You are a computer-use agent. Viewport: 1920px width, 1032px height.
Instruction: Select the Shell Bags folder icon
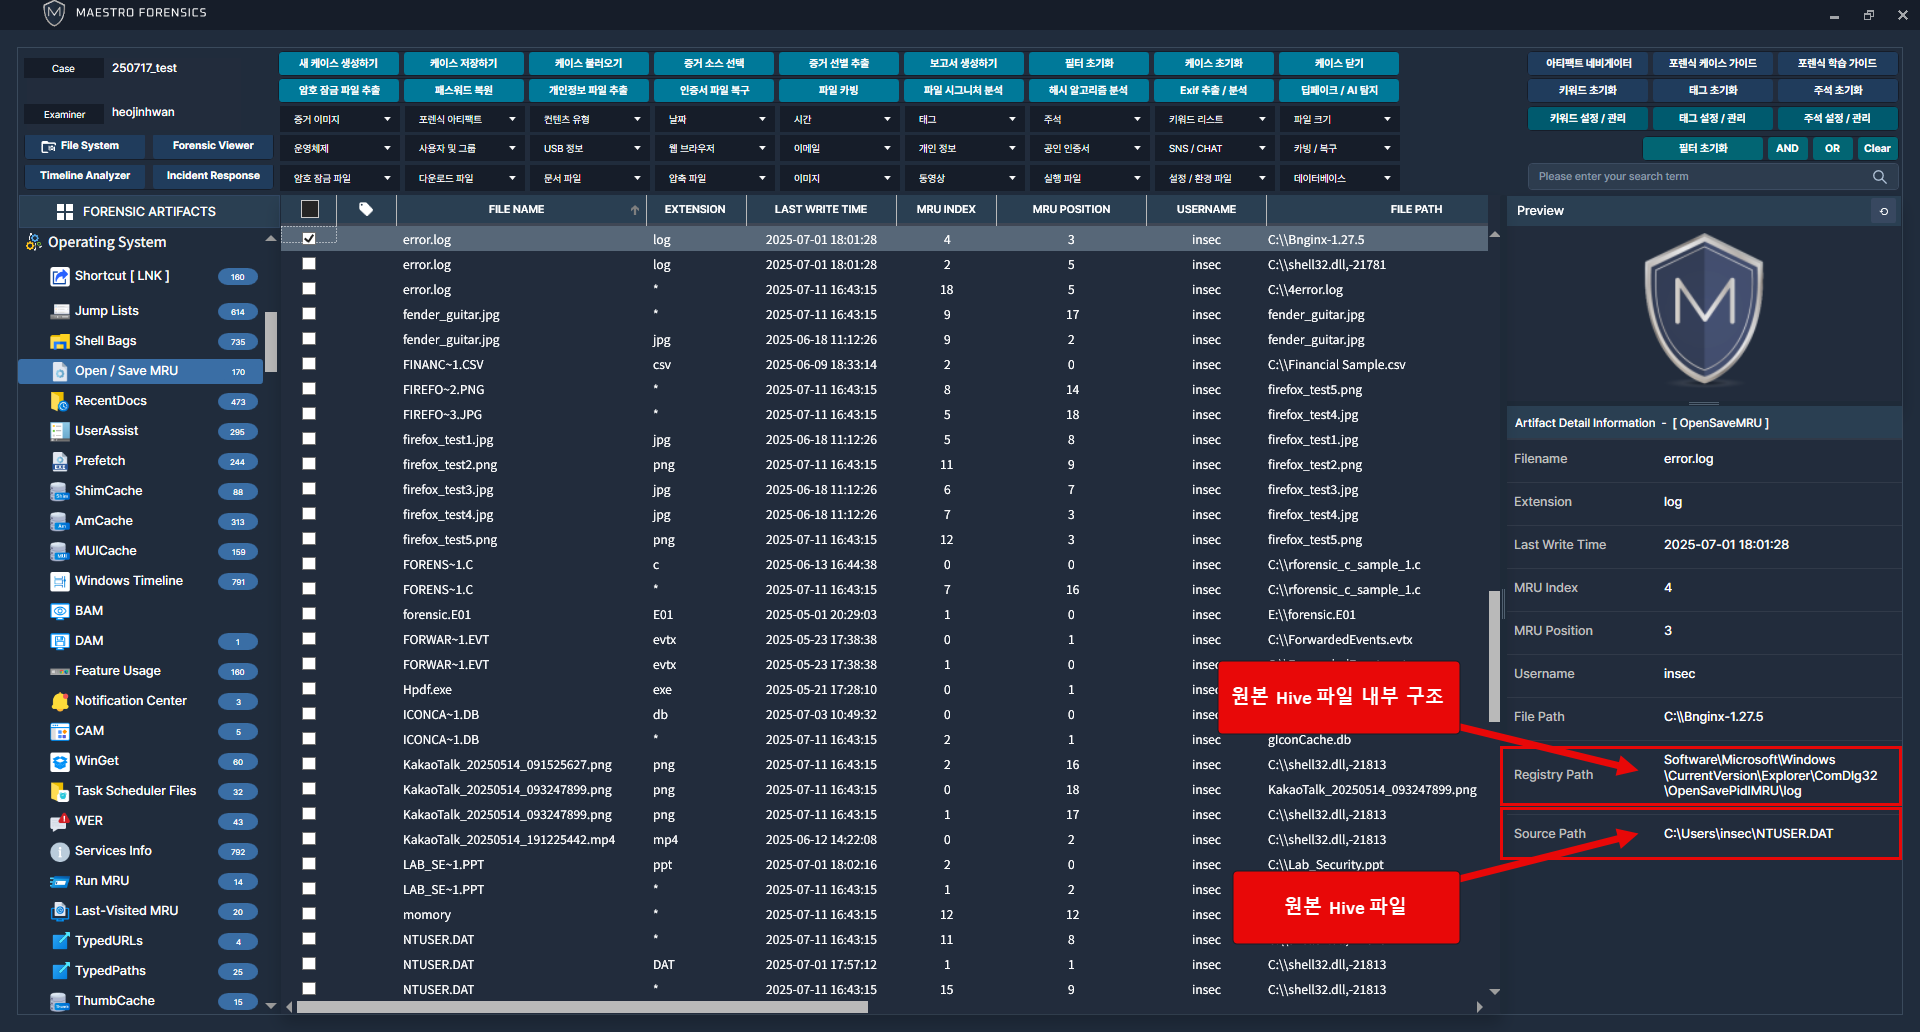[x=59, y=341]
